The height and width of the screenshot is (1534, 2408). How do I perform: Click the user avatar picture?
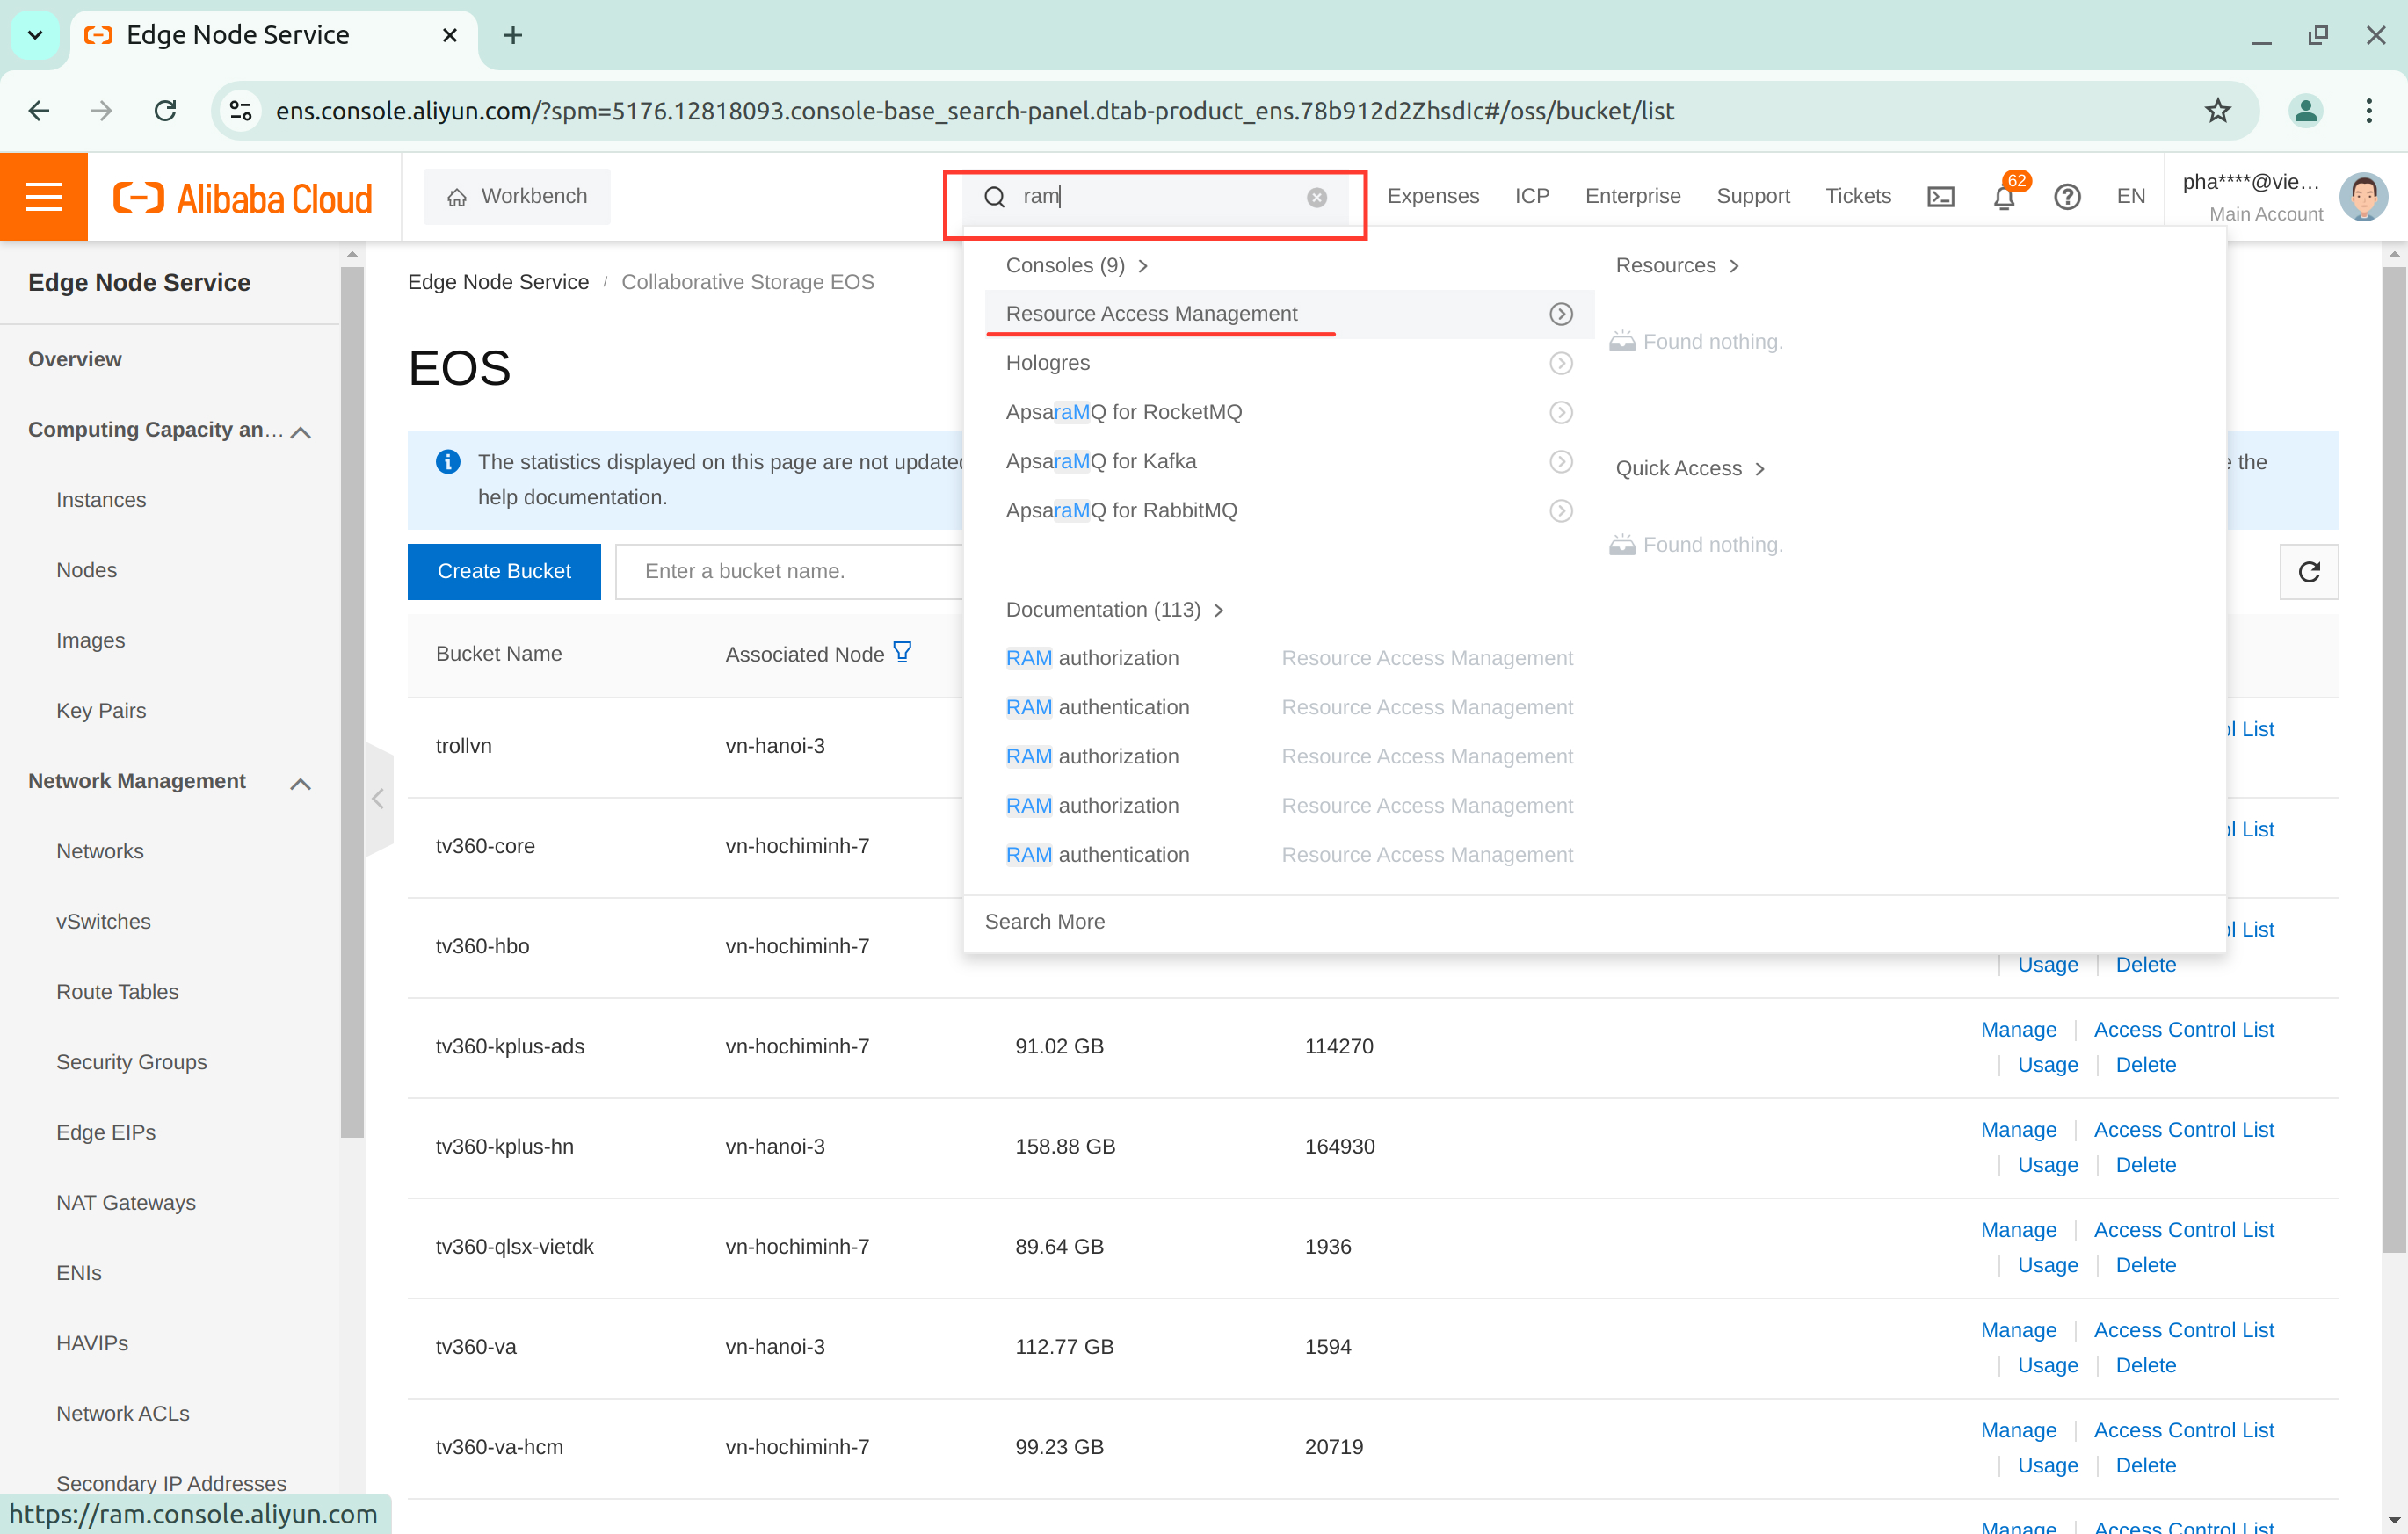tap(2364, 196)
